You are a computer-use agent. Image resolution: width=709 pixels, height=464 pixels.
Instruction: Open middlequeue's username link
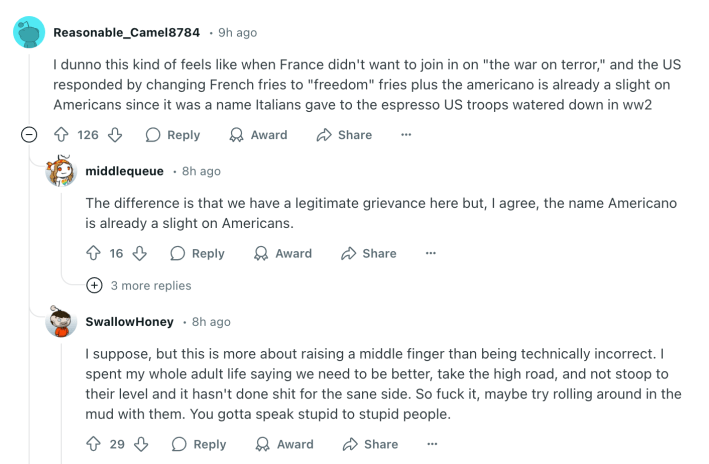[124, 171]
